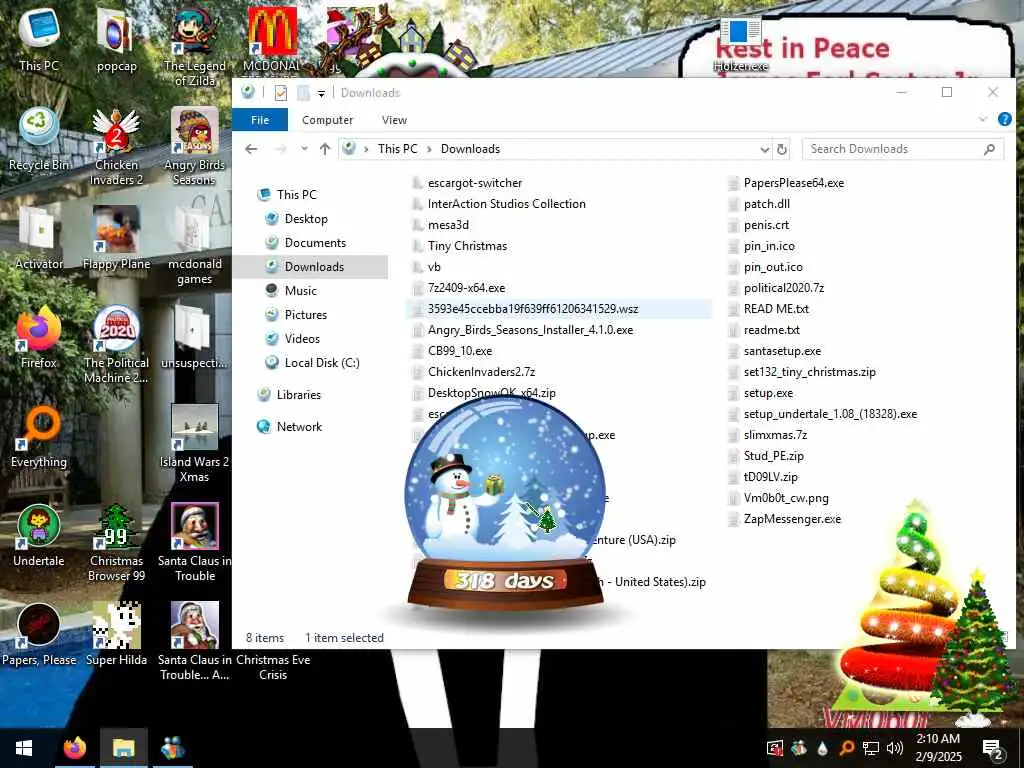Image resolution: width=1024 pixels, height=768 pixels.
Task: Select the santasetup.exe file
Action: click(x=782, y=351)
